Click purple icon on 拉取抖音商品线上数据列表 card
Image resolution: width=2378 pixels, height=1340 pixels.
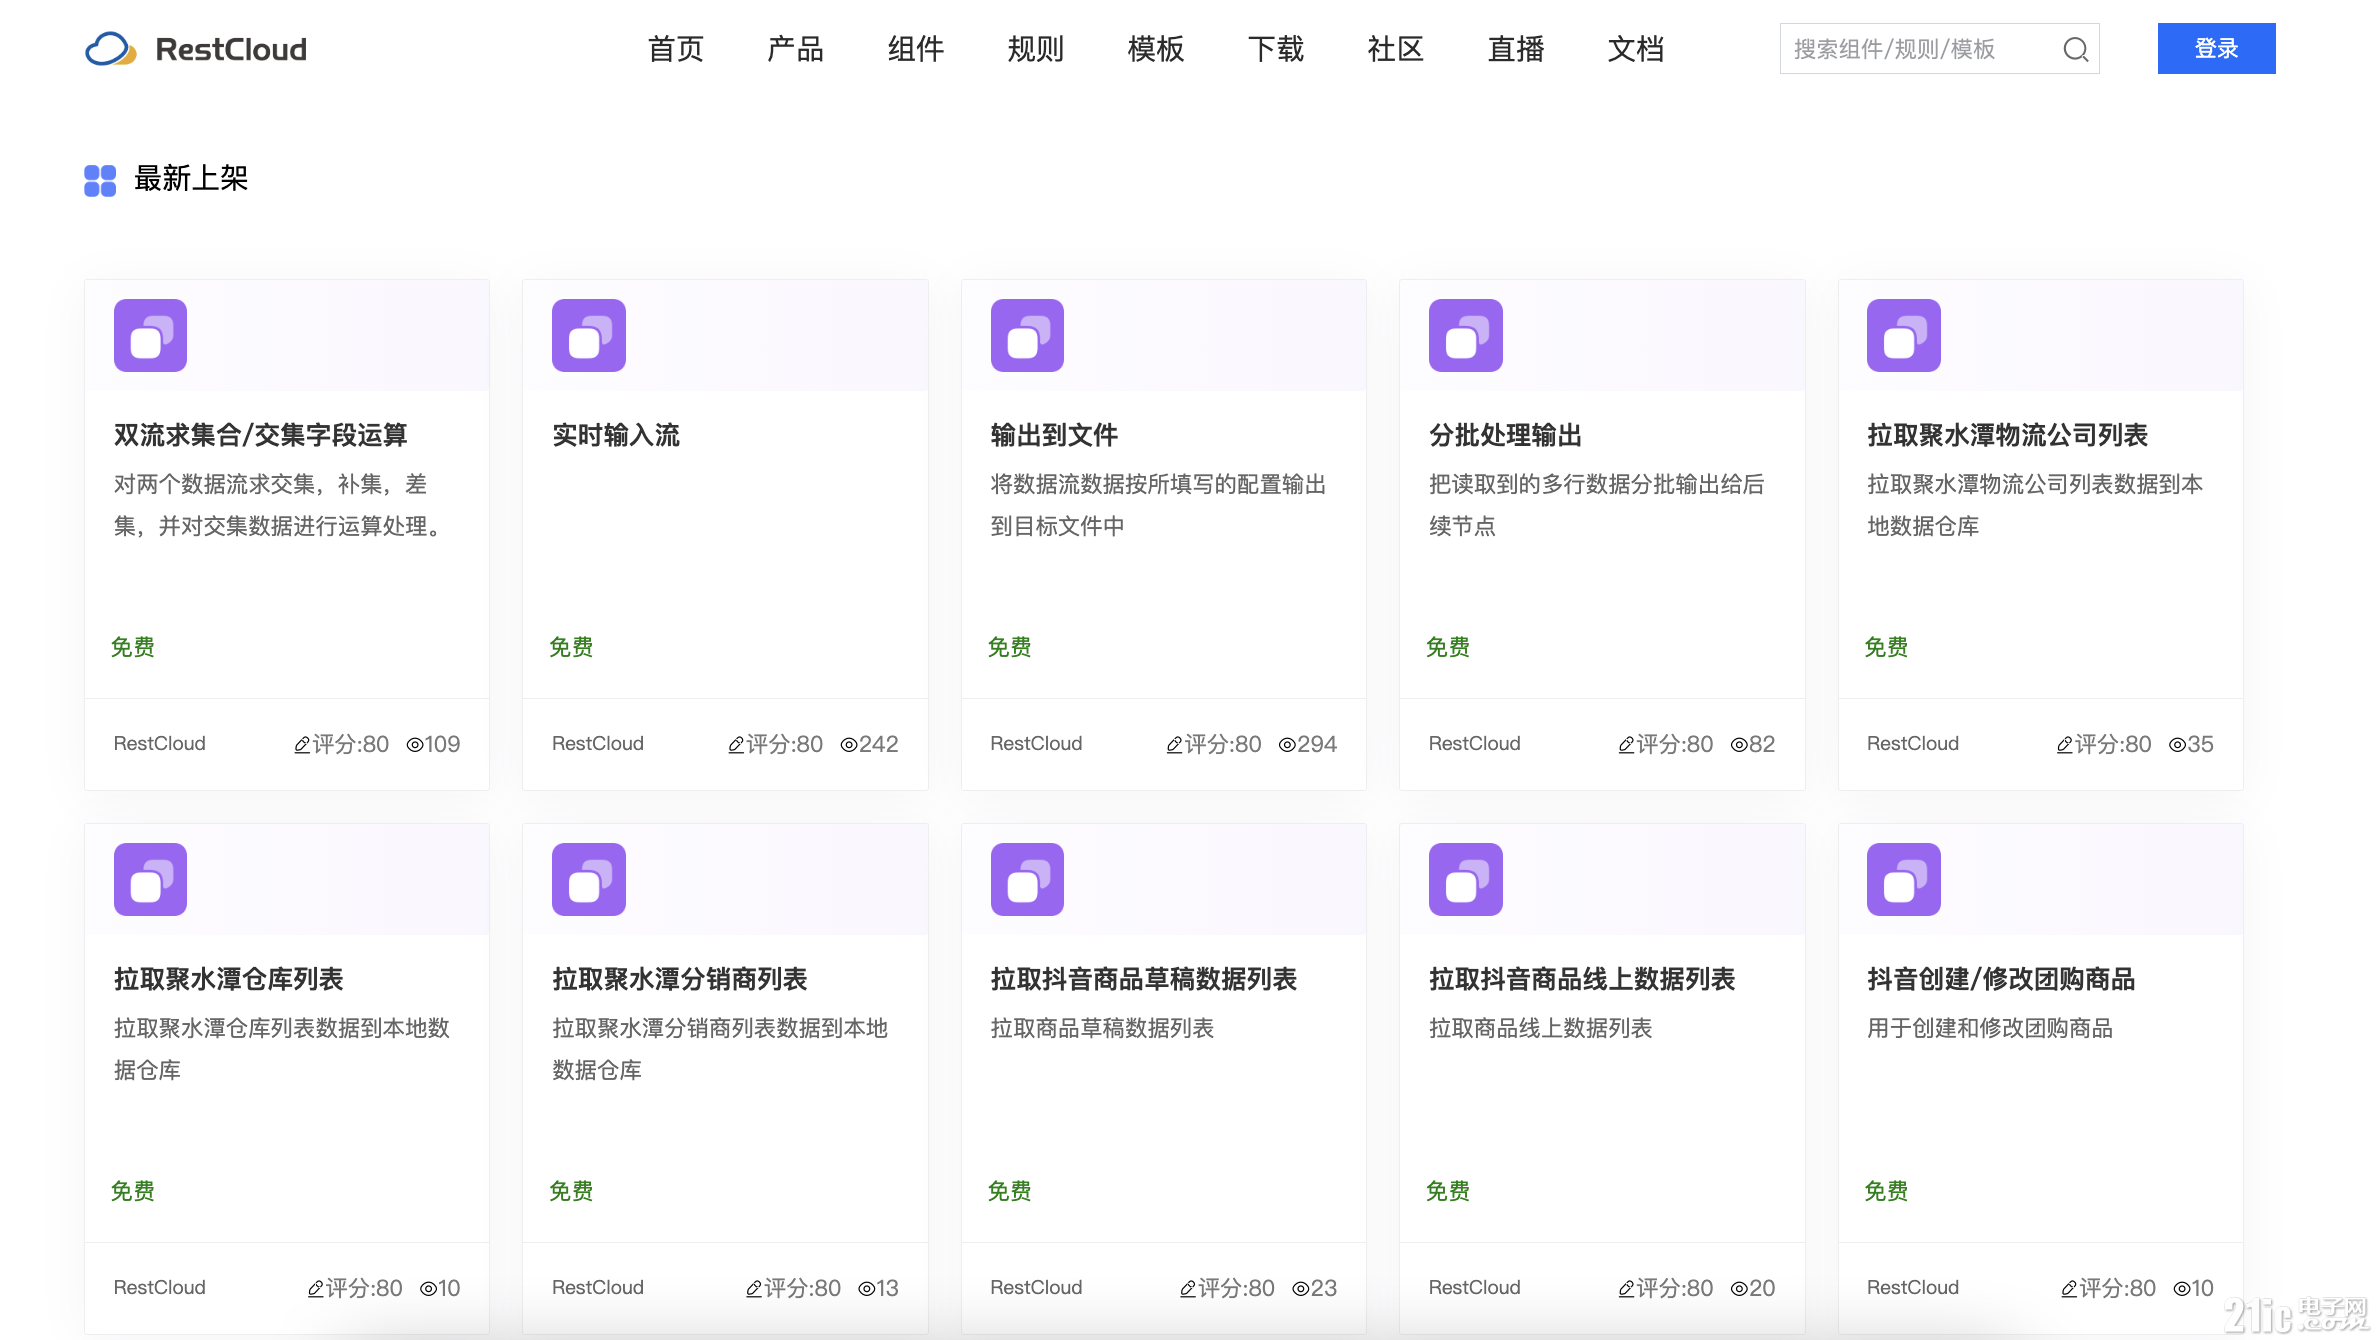[x=1466, y=879]
